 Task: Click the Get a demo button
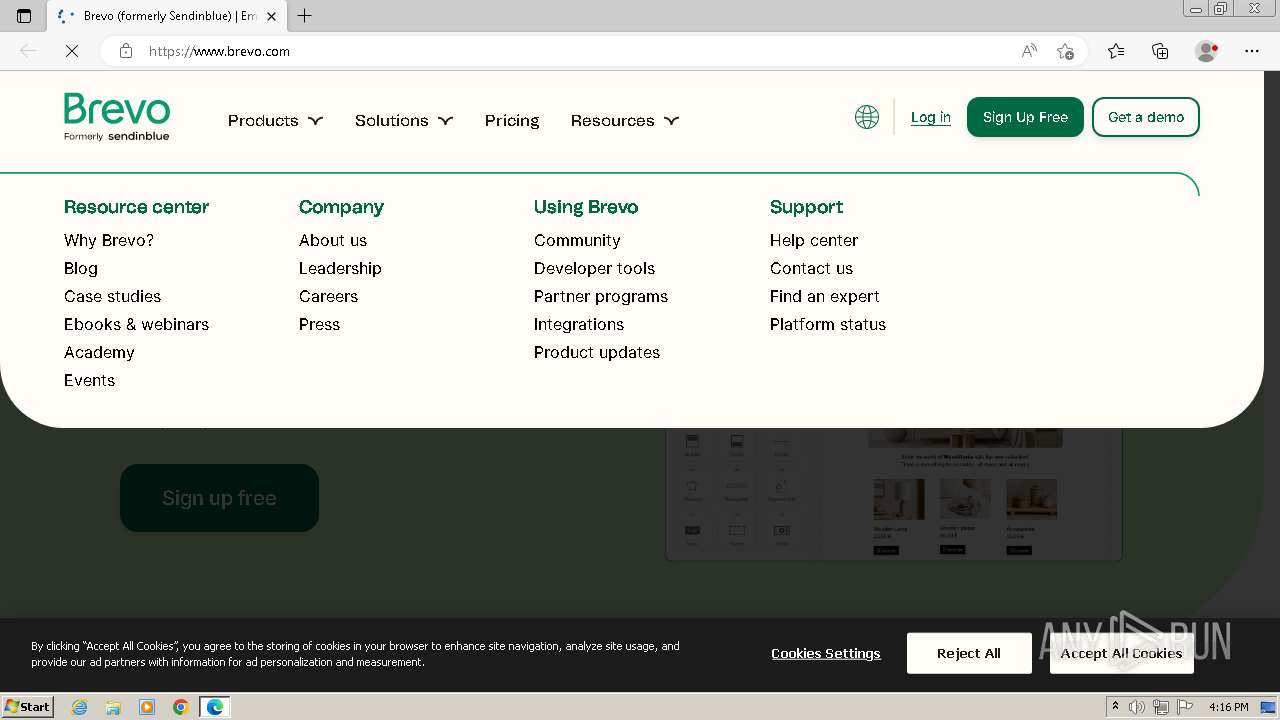point(1146,117)
